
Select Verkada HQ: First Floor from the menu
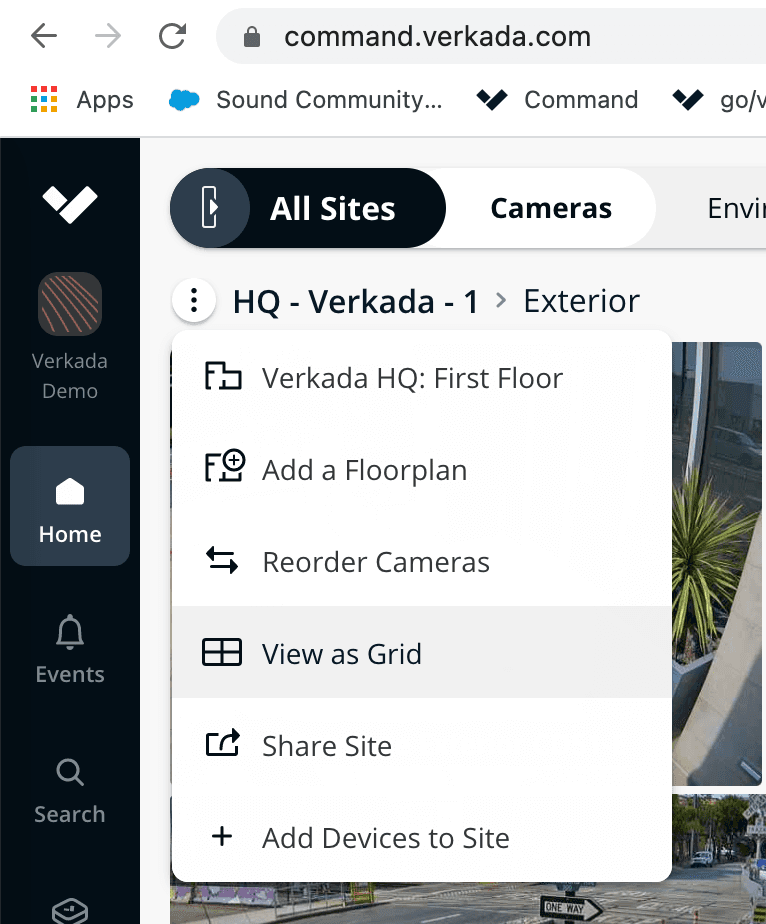click(412, 377)
